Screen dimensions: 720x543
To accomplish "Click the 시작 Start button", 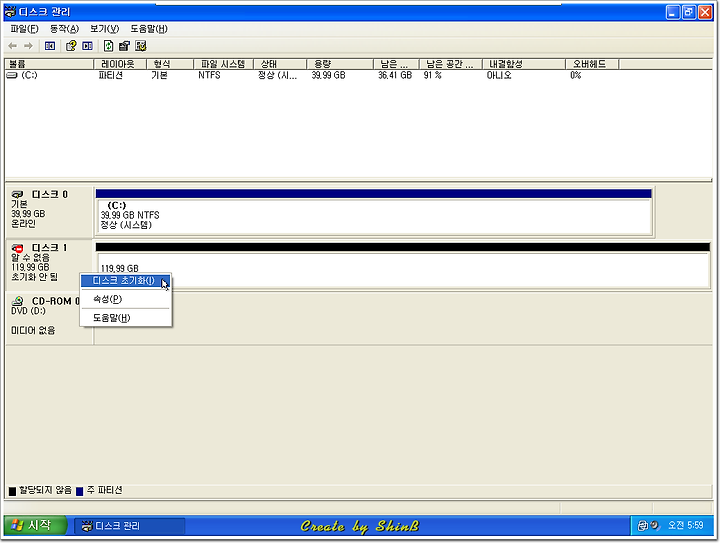I will pyautogui.click(x=36, y=525).
